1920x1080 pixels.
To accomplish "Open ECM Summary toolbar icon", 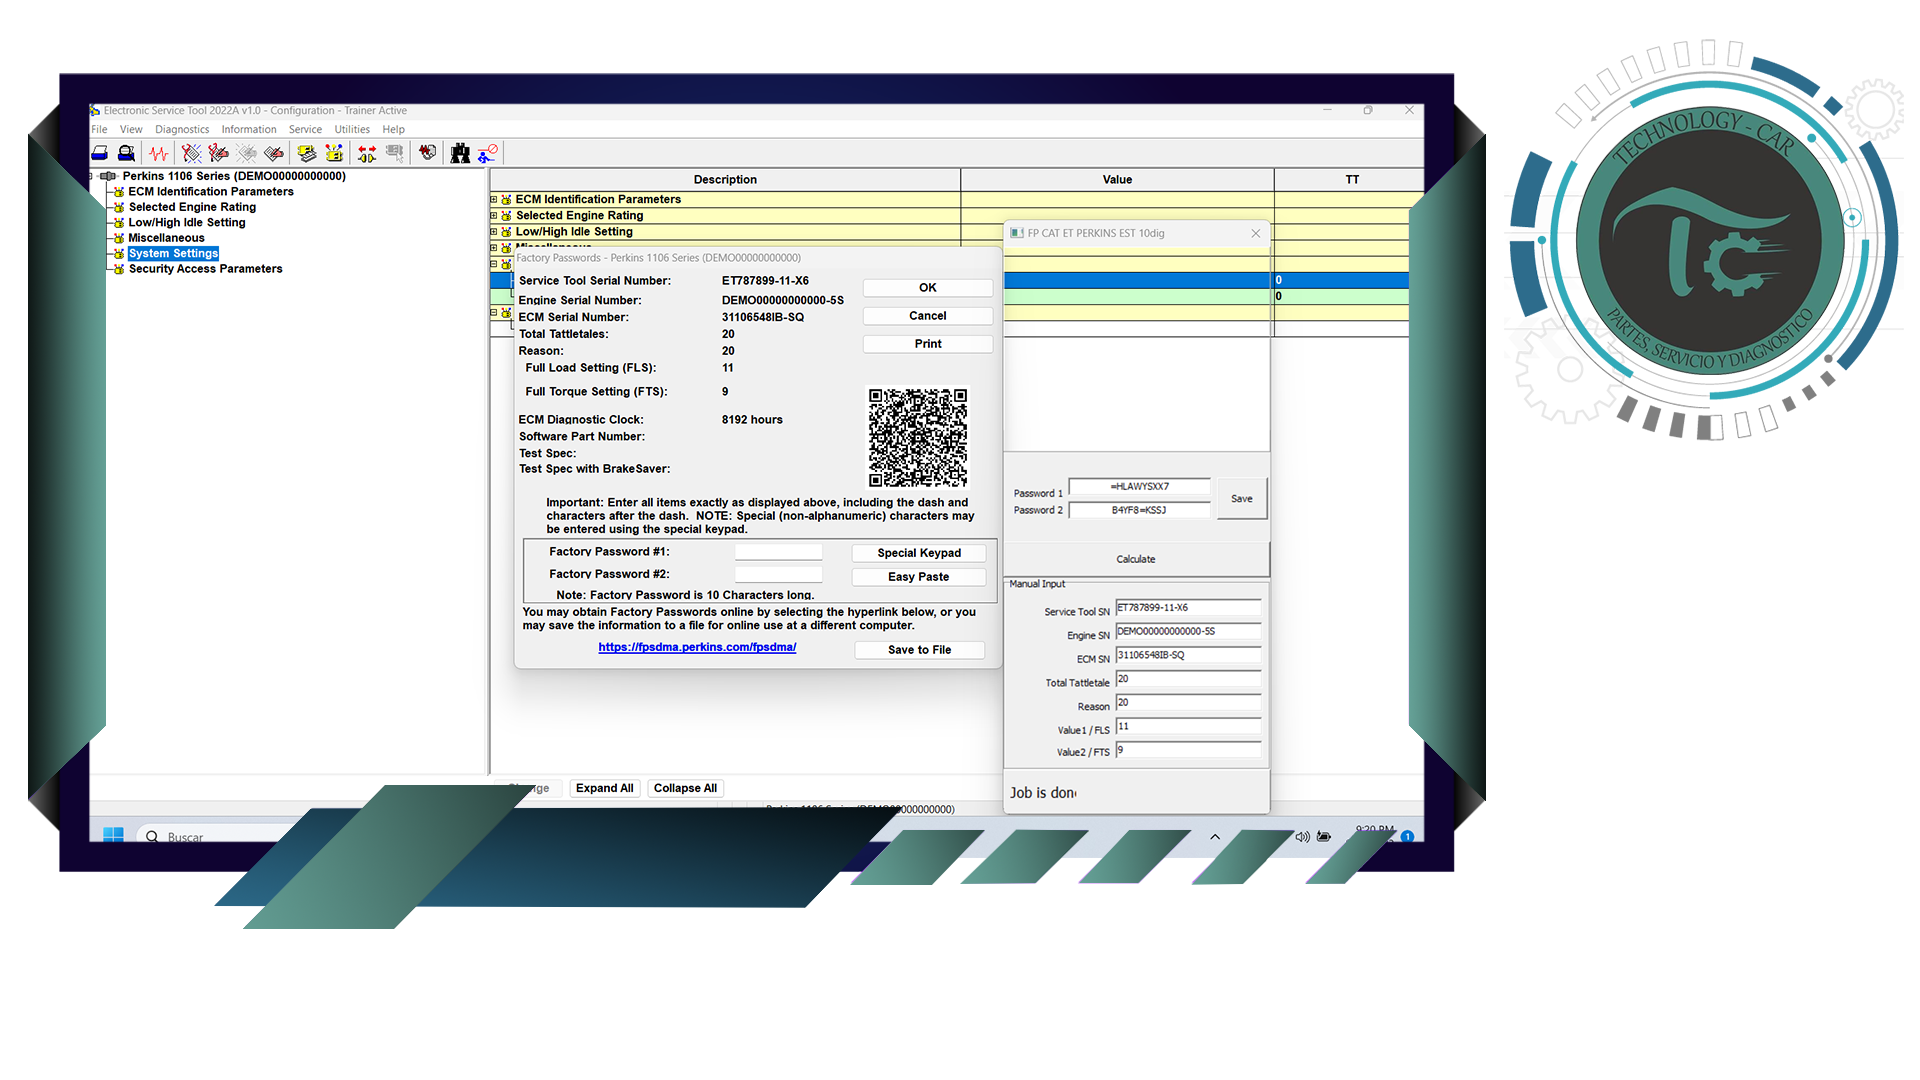I will pos(307,153).
